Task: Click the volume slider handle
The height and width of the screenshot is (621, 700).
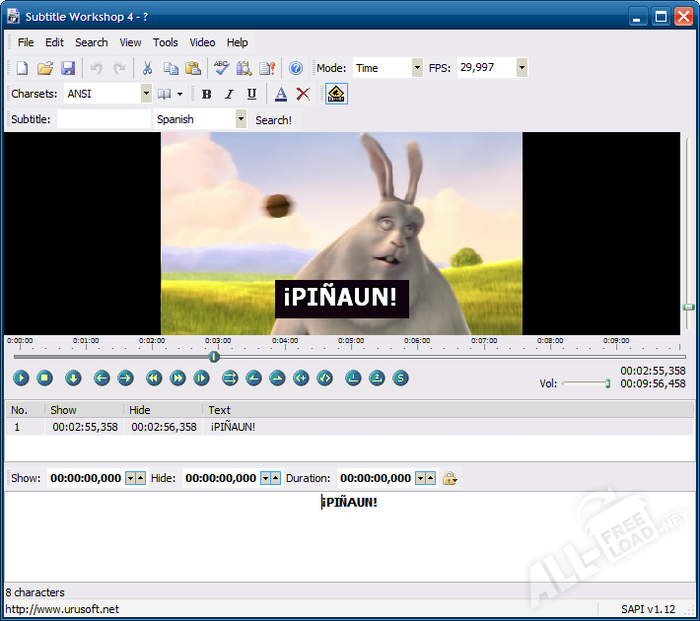Action: [x=608, y=383]
